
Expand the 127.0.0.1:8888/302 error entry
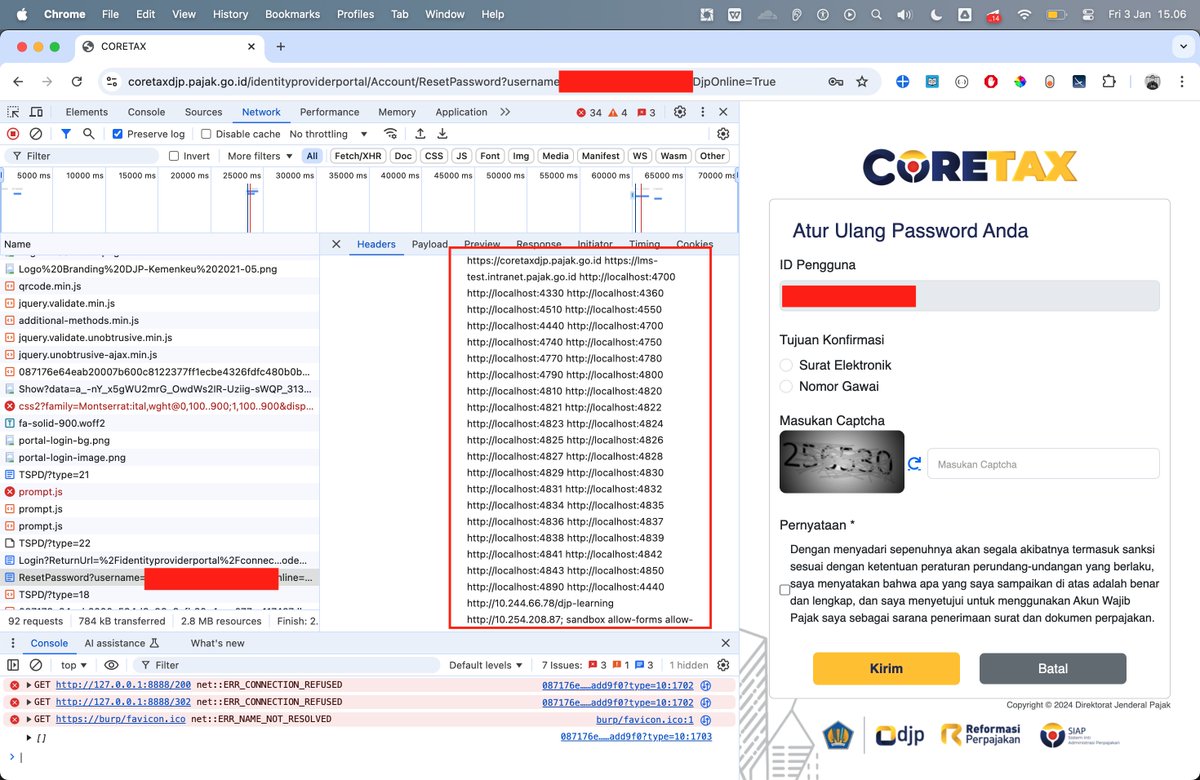29,702
